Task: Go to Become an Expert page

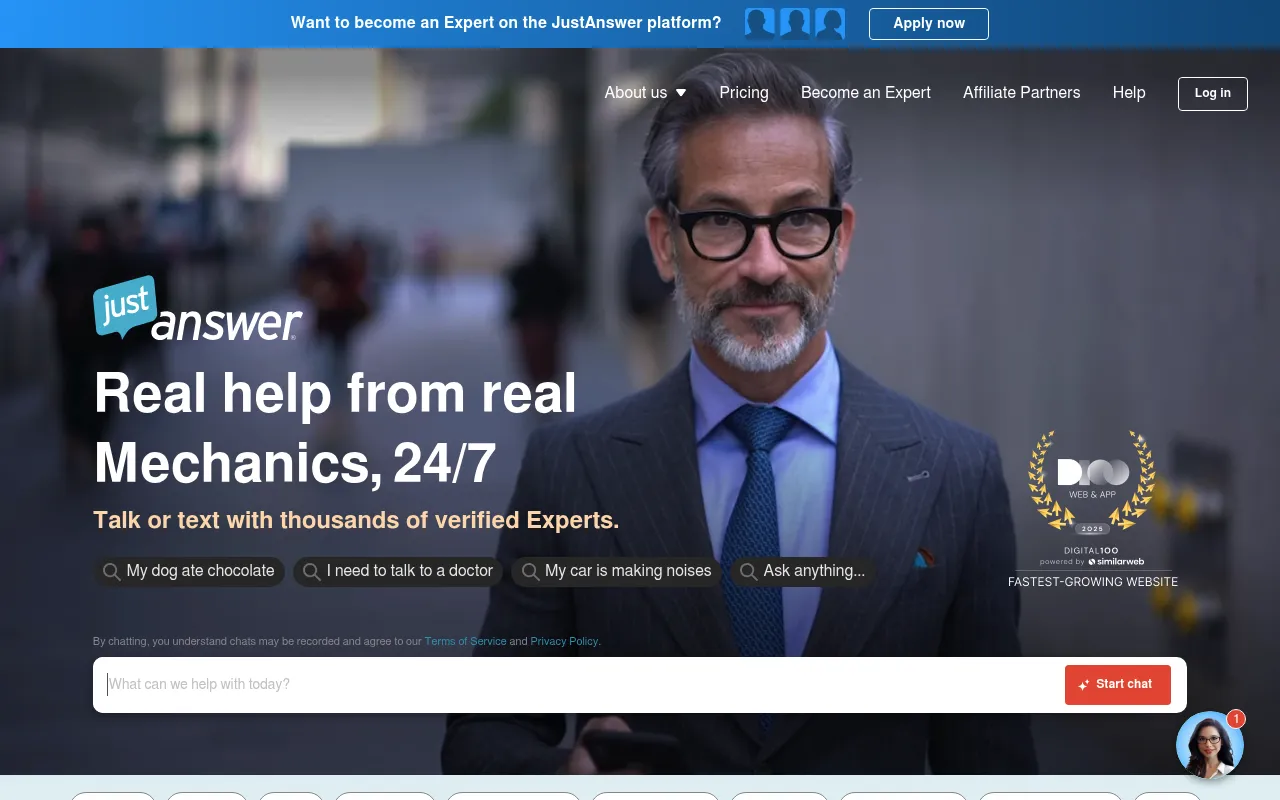Action: point(866,92)
